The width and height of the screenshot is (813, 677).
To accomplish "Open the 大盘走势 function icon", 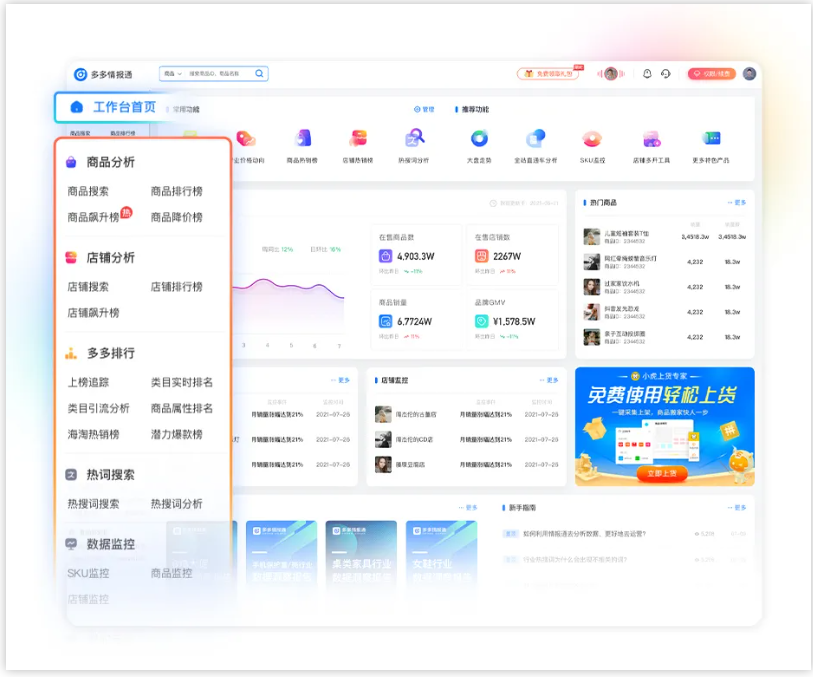I will pos(478,139).
